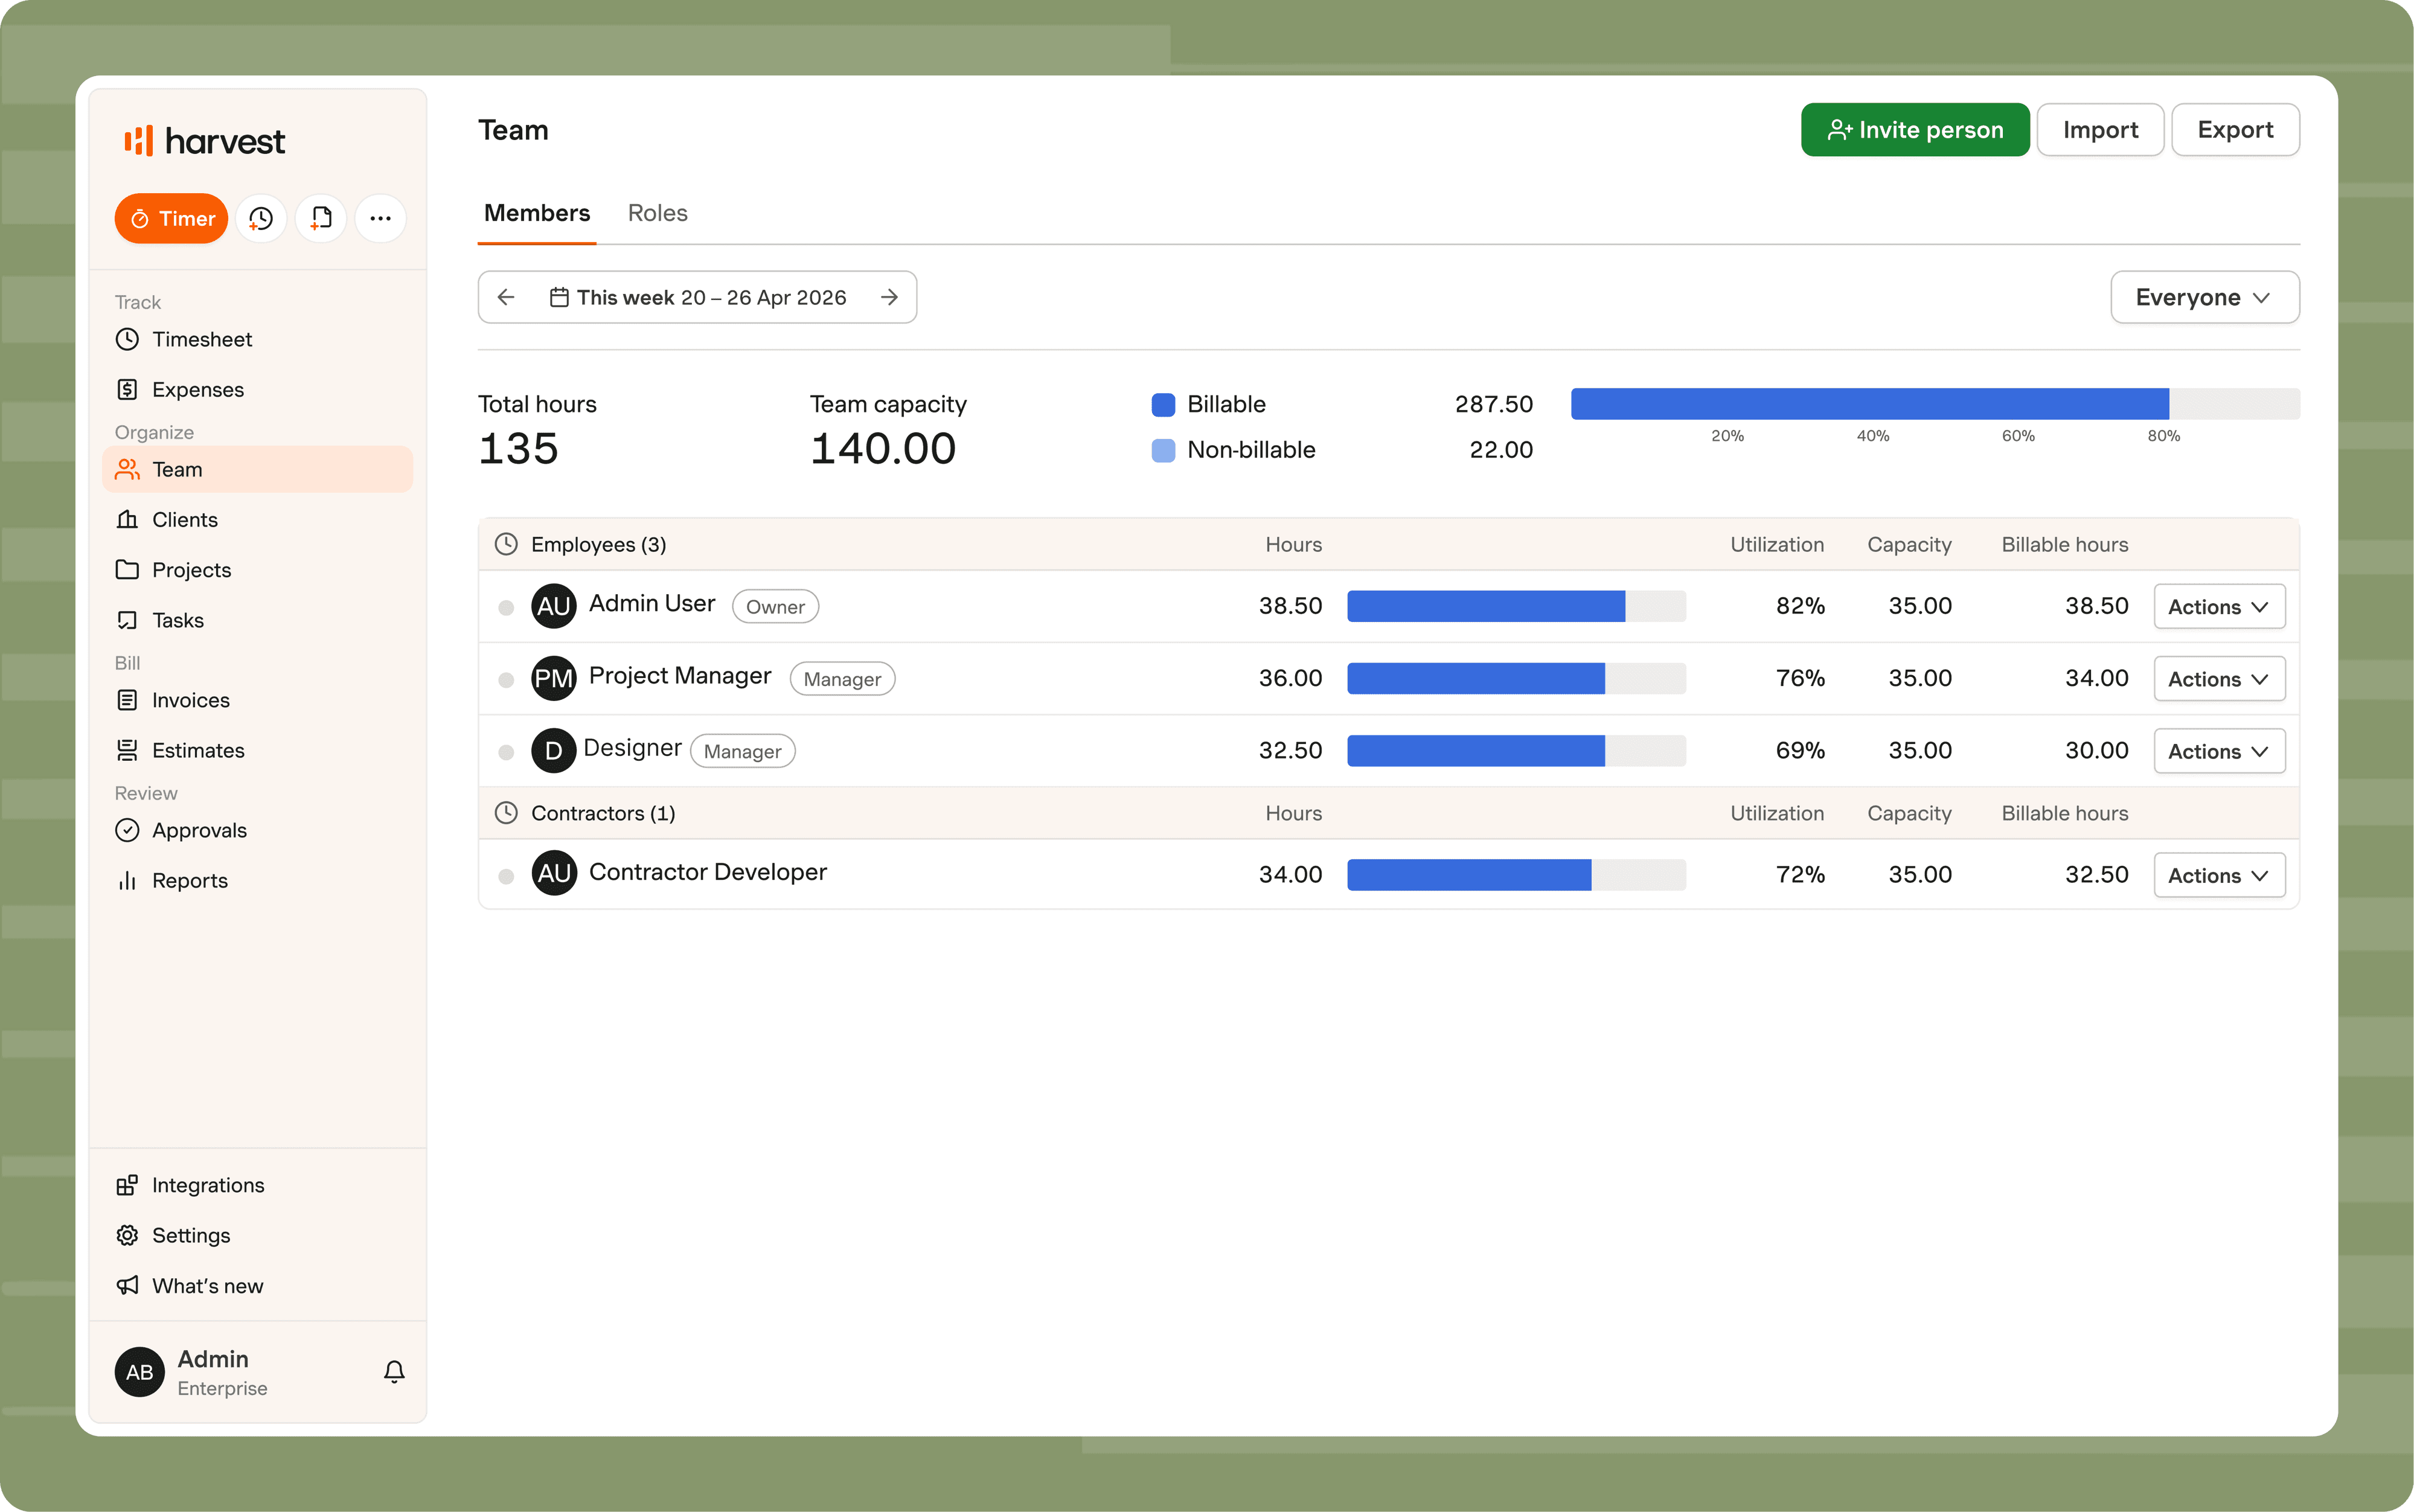The image size is (2414, 1512).
Task: Click the AB user avatar
Action: (x=139, y=1372)
